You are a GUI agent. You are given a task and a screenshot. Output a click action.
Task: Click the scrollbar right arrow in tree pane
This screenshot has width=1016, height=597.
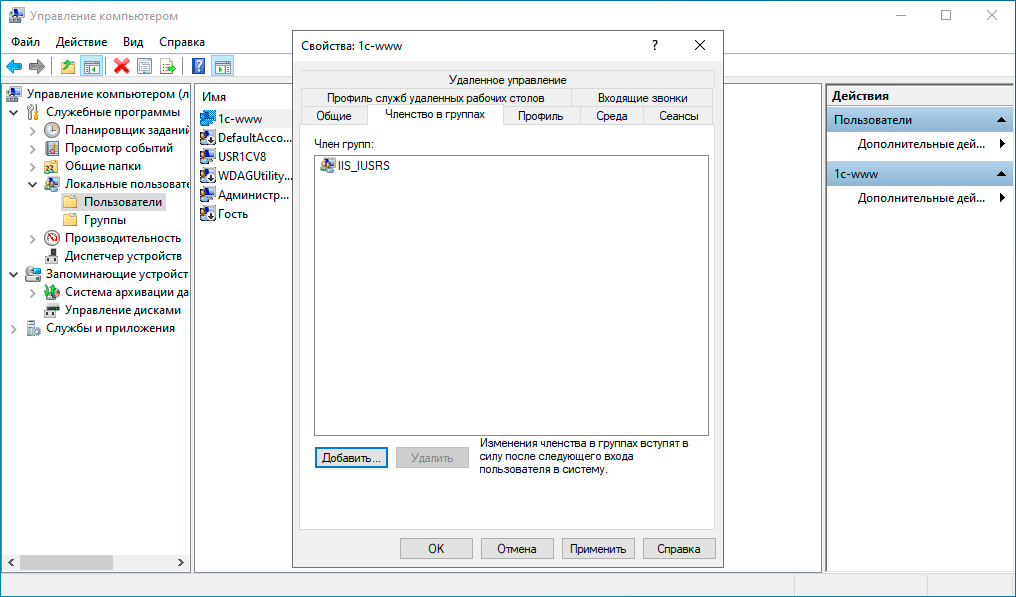pyautogui.click(x=181, y=562)
